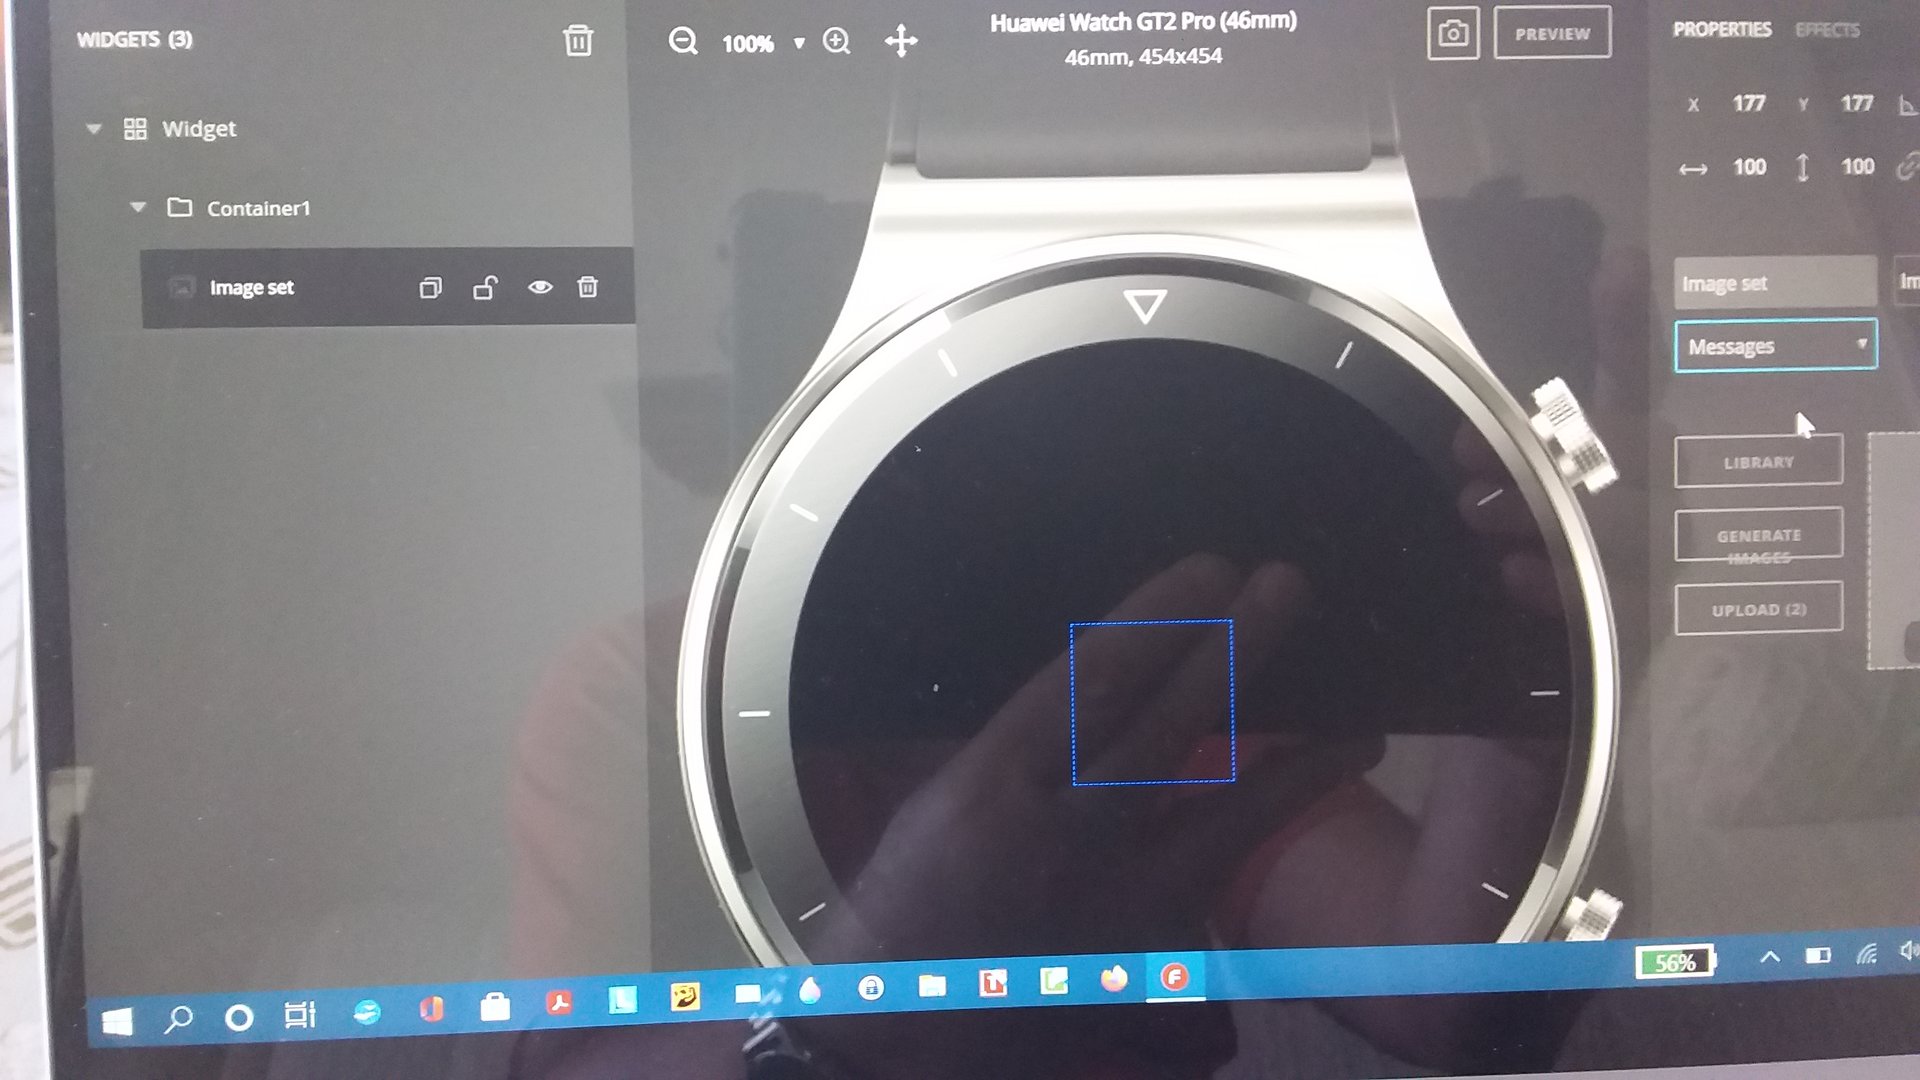Duplicate the Image set layer
The width and height of the screenshot is (1920, 1080).
[x=430, y=288]
